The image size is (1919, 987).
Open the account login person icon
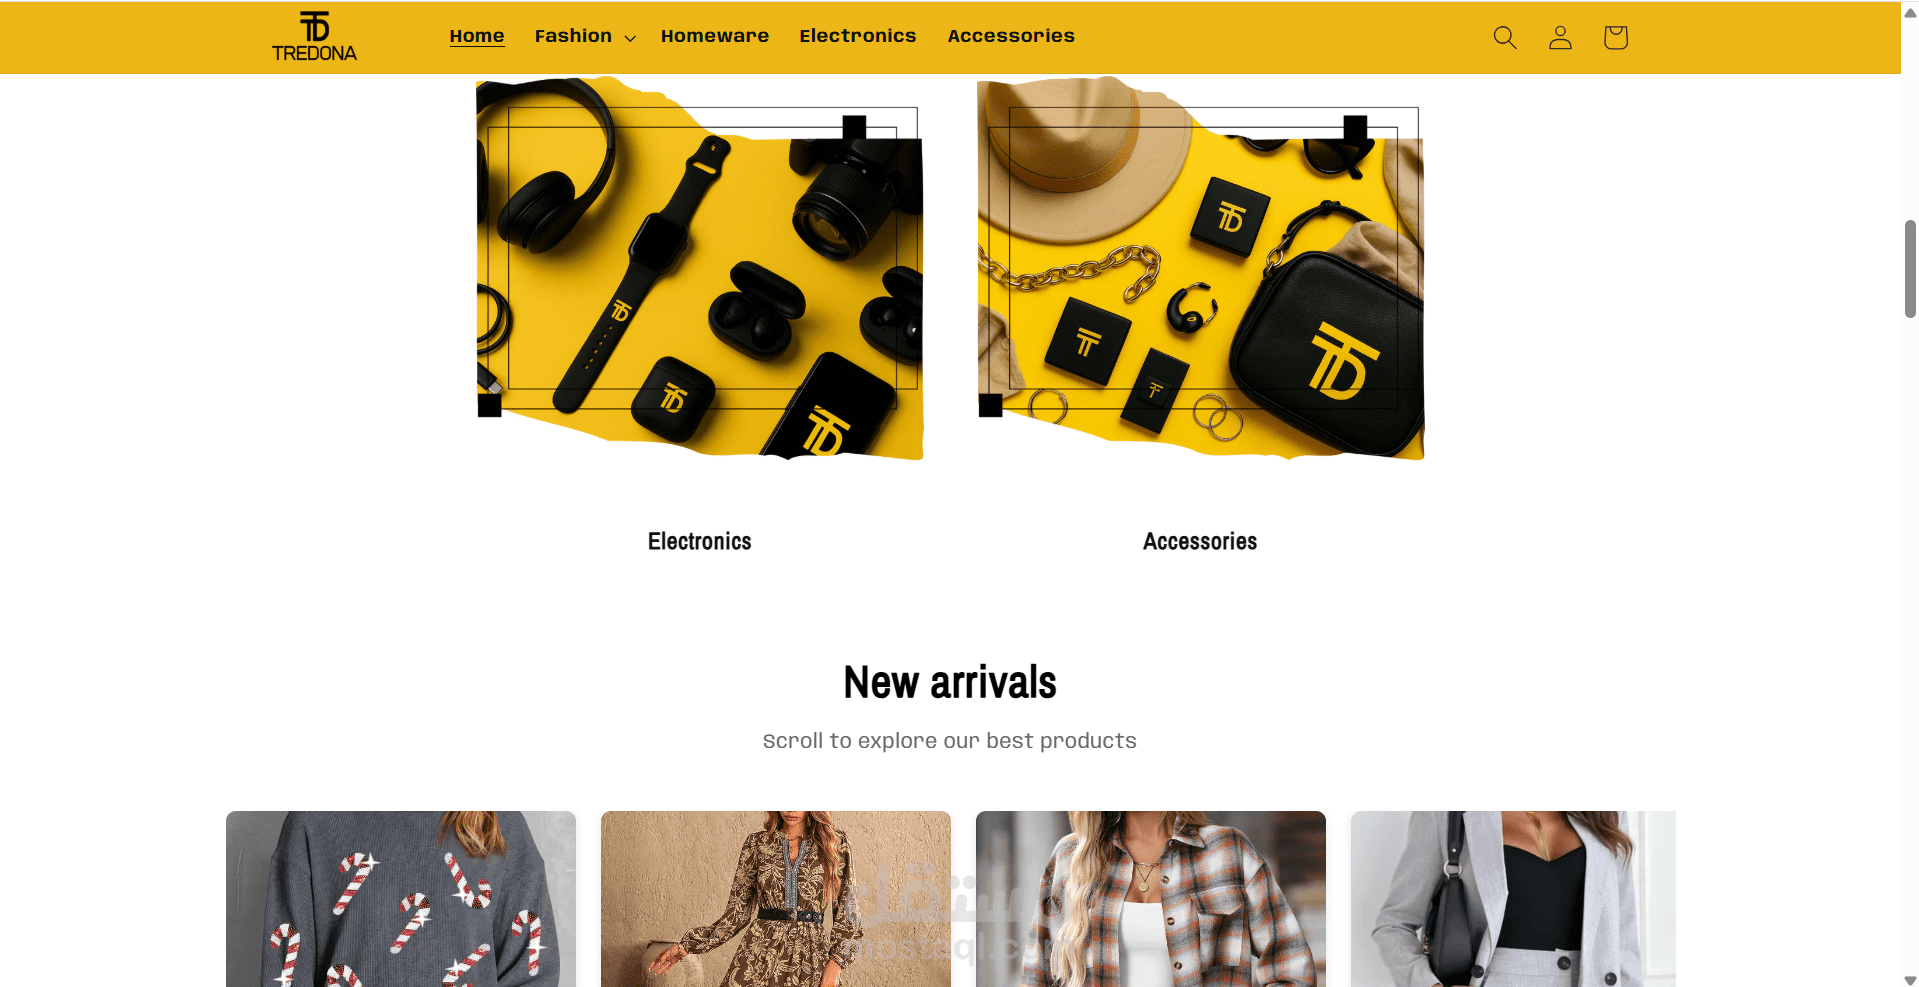click(1560, 37)
